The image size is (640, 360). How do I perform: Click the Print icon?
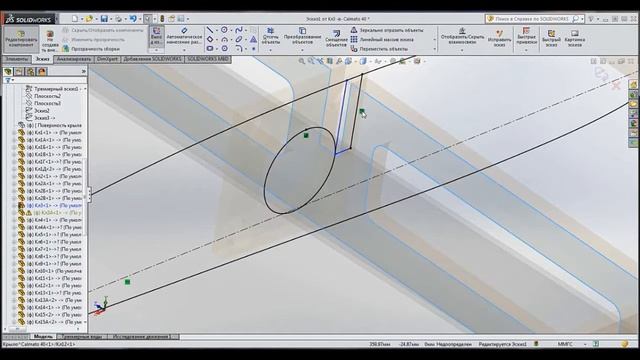(118, 19)
